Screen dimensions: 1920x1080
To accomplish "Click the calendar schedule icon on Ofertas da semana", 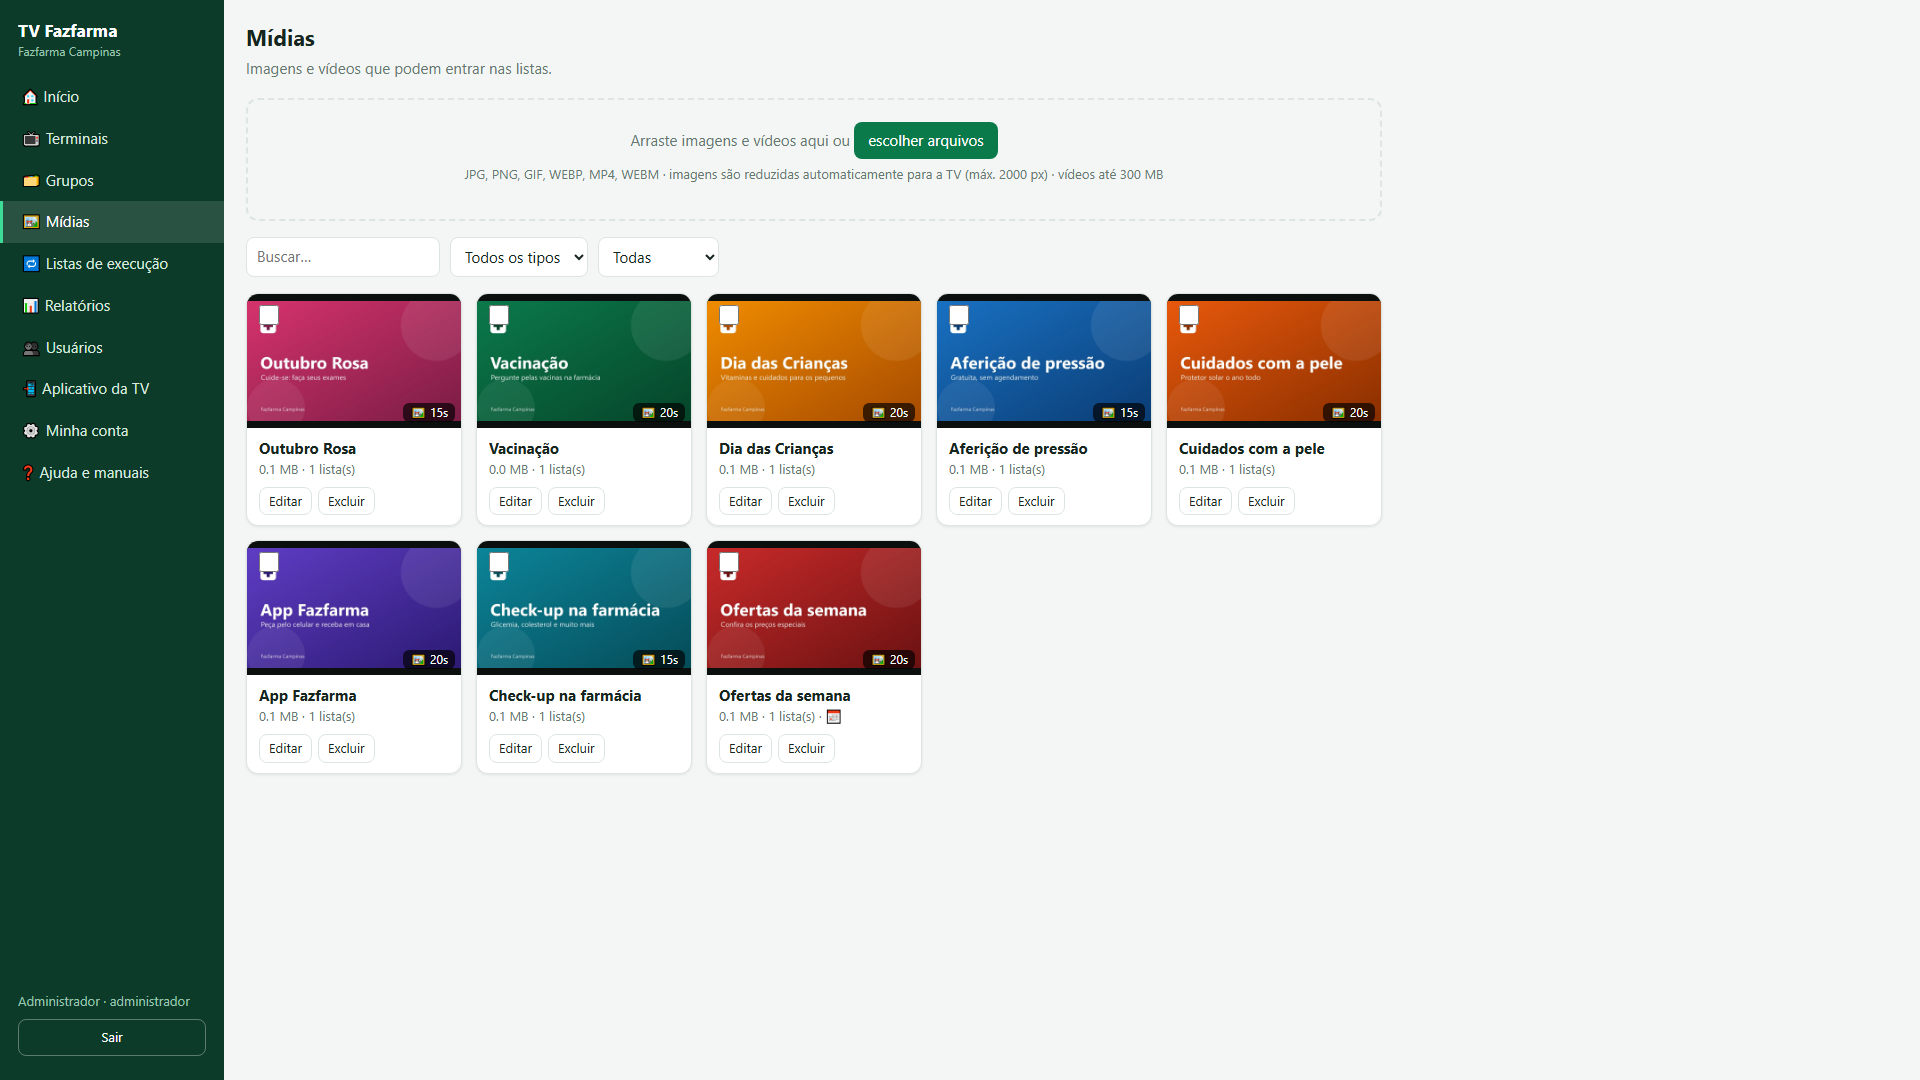I will pyautogui.click(x=834, y=717).
